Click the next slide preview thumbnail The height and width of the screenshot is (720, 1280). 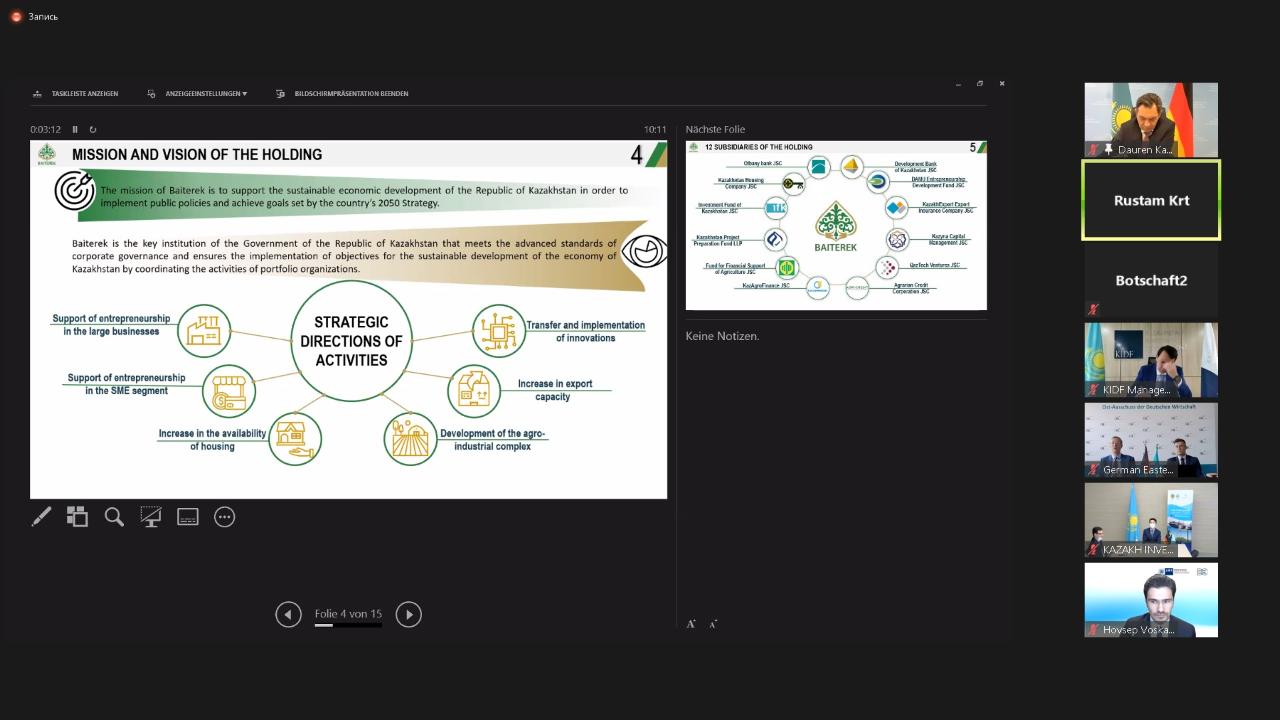(836, 225)
